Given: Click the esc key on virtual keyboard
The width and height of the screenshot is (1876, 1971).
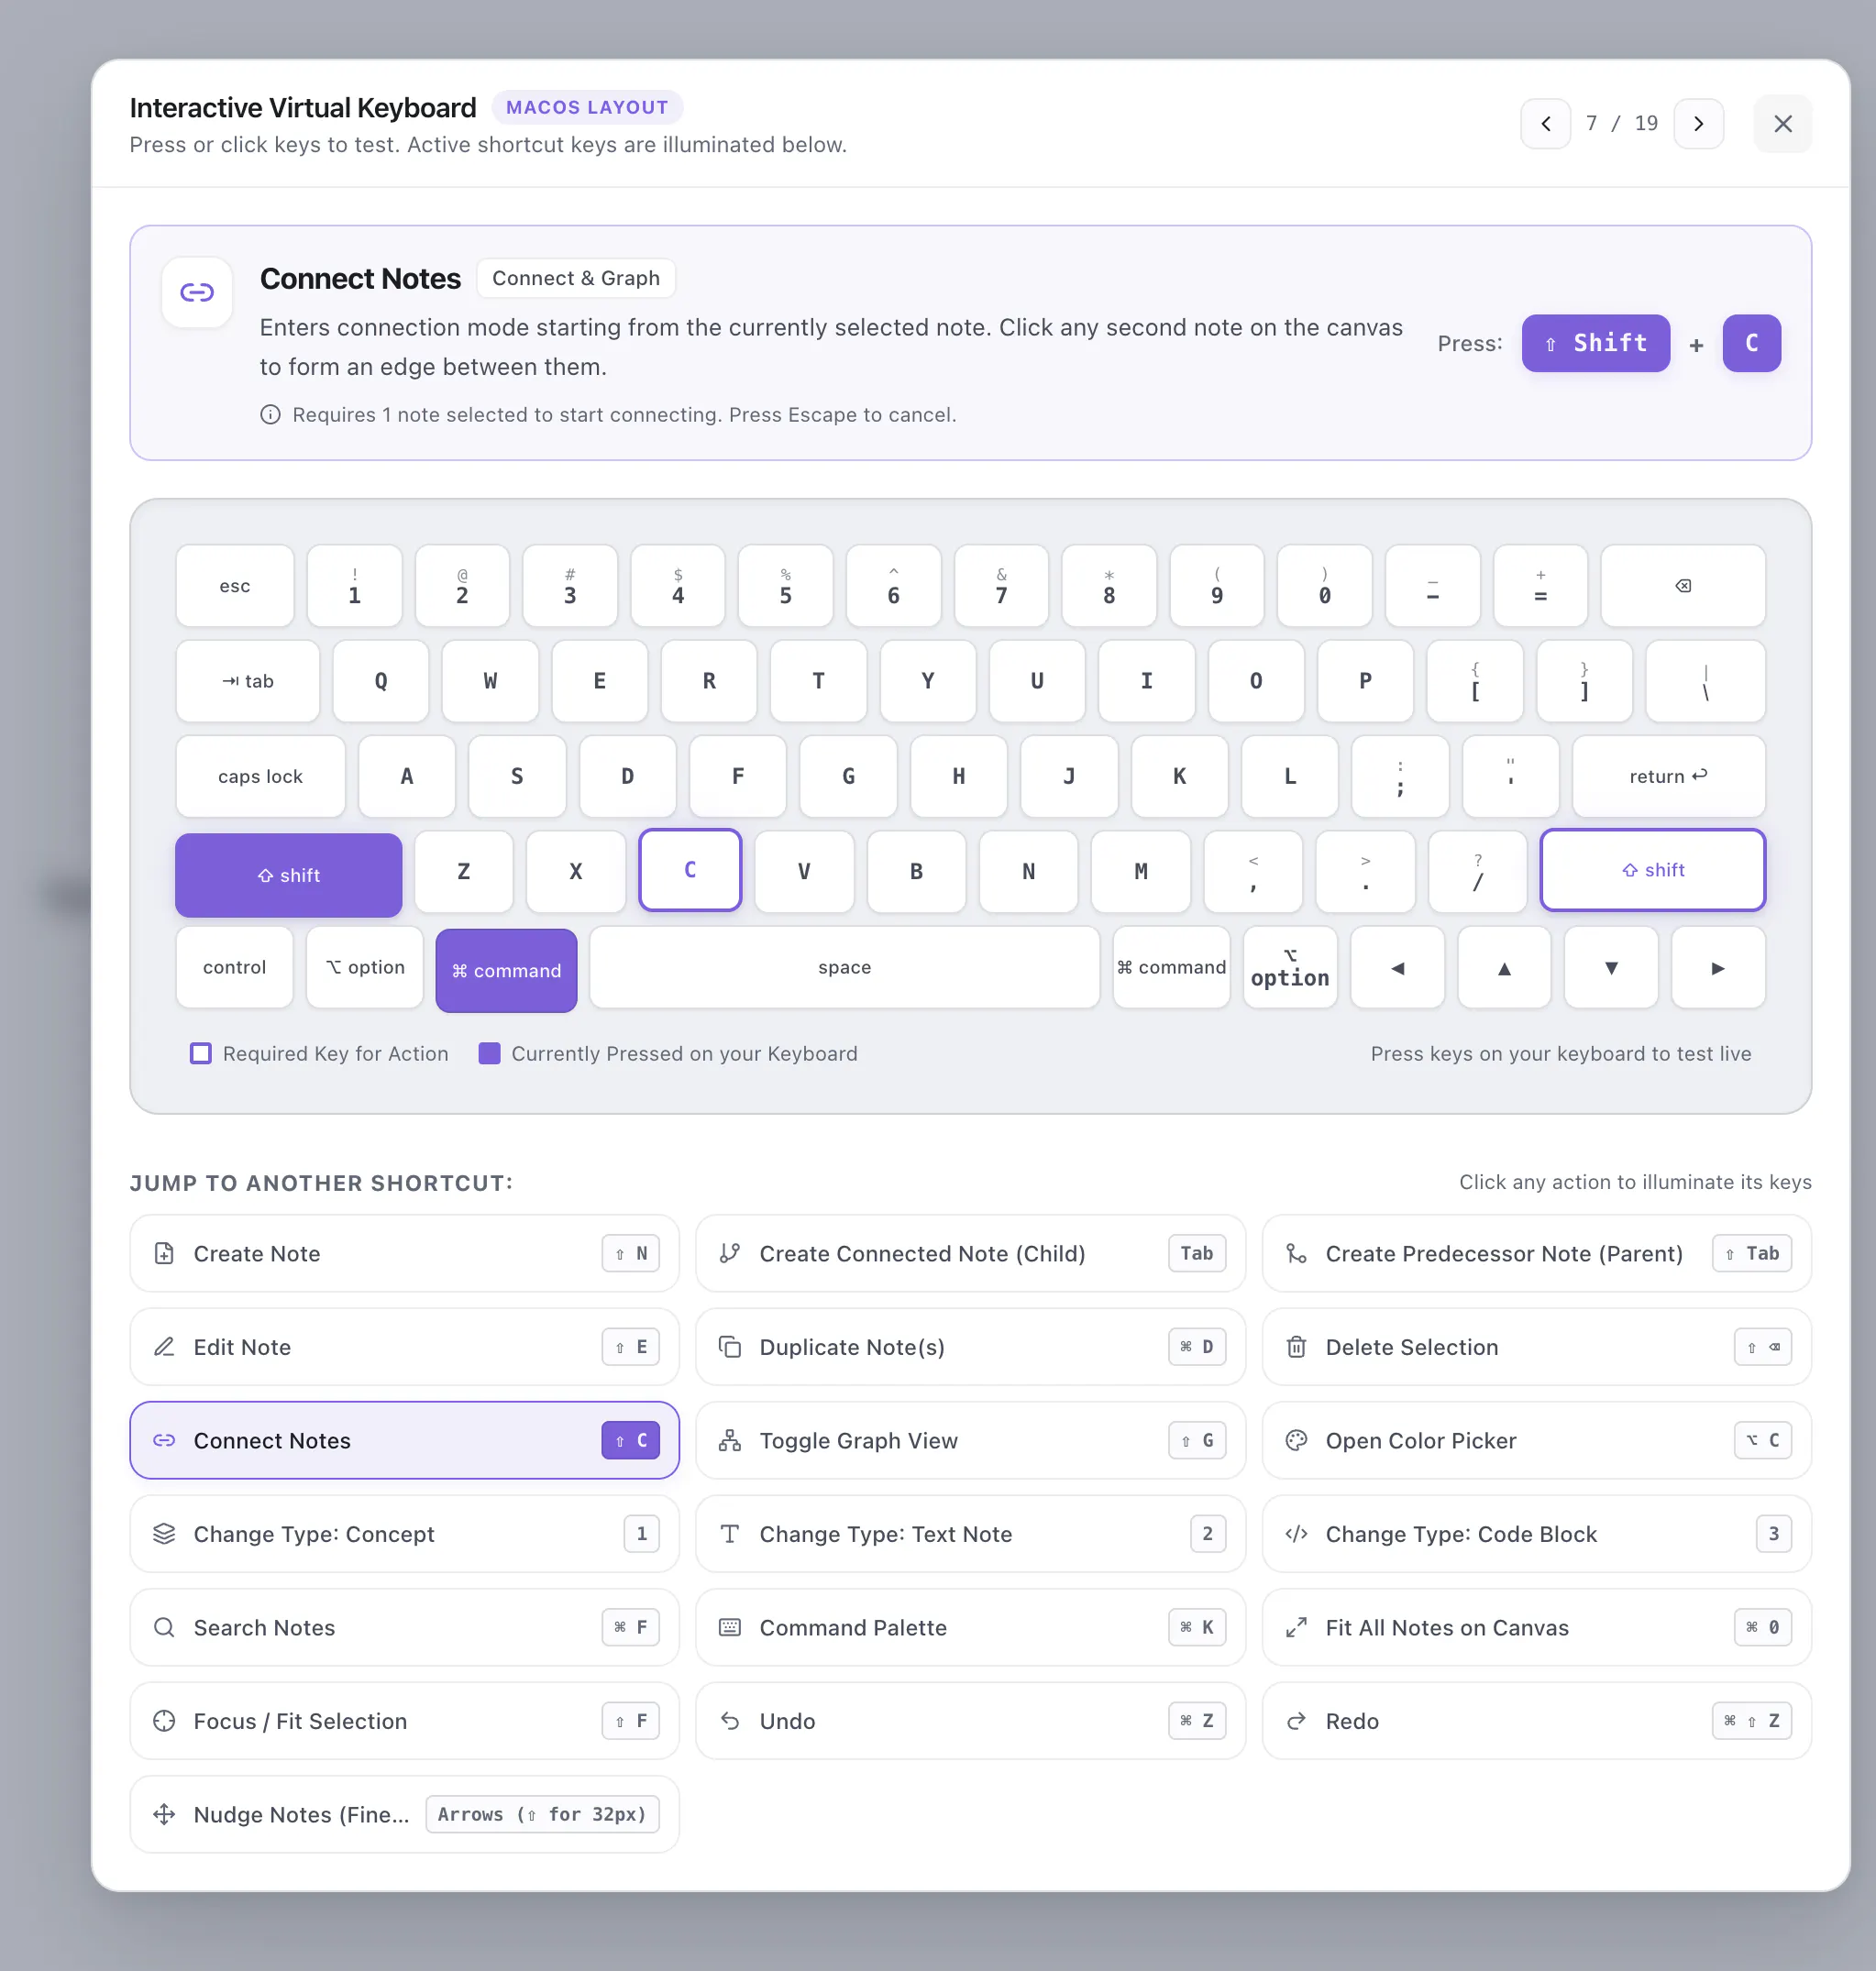Looking at the screenshot, I should (235, 586).
